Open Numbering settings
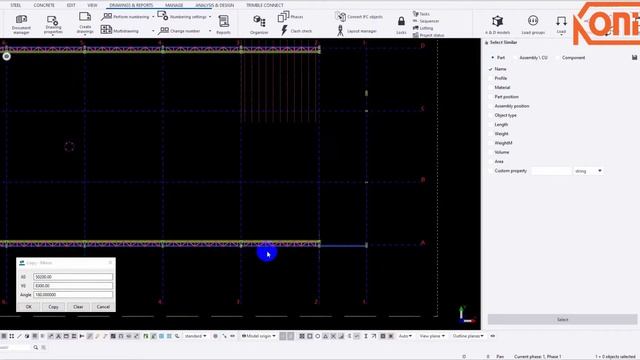This screenshot has height=360, width=640. [x=182, y=17]
